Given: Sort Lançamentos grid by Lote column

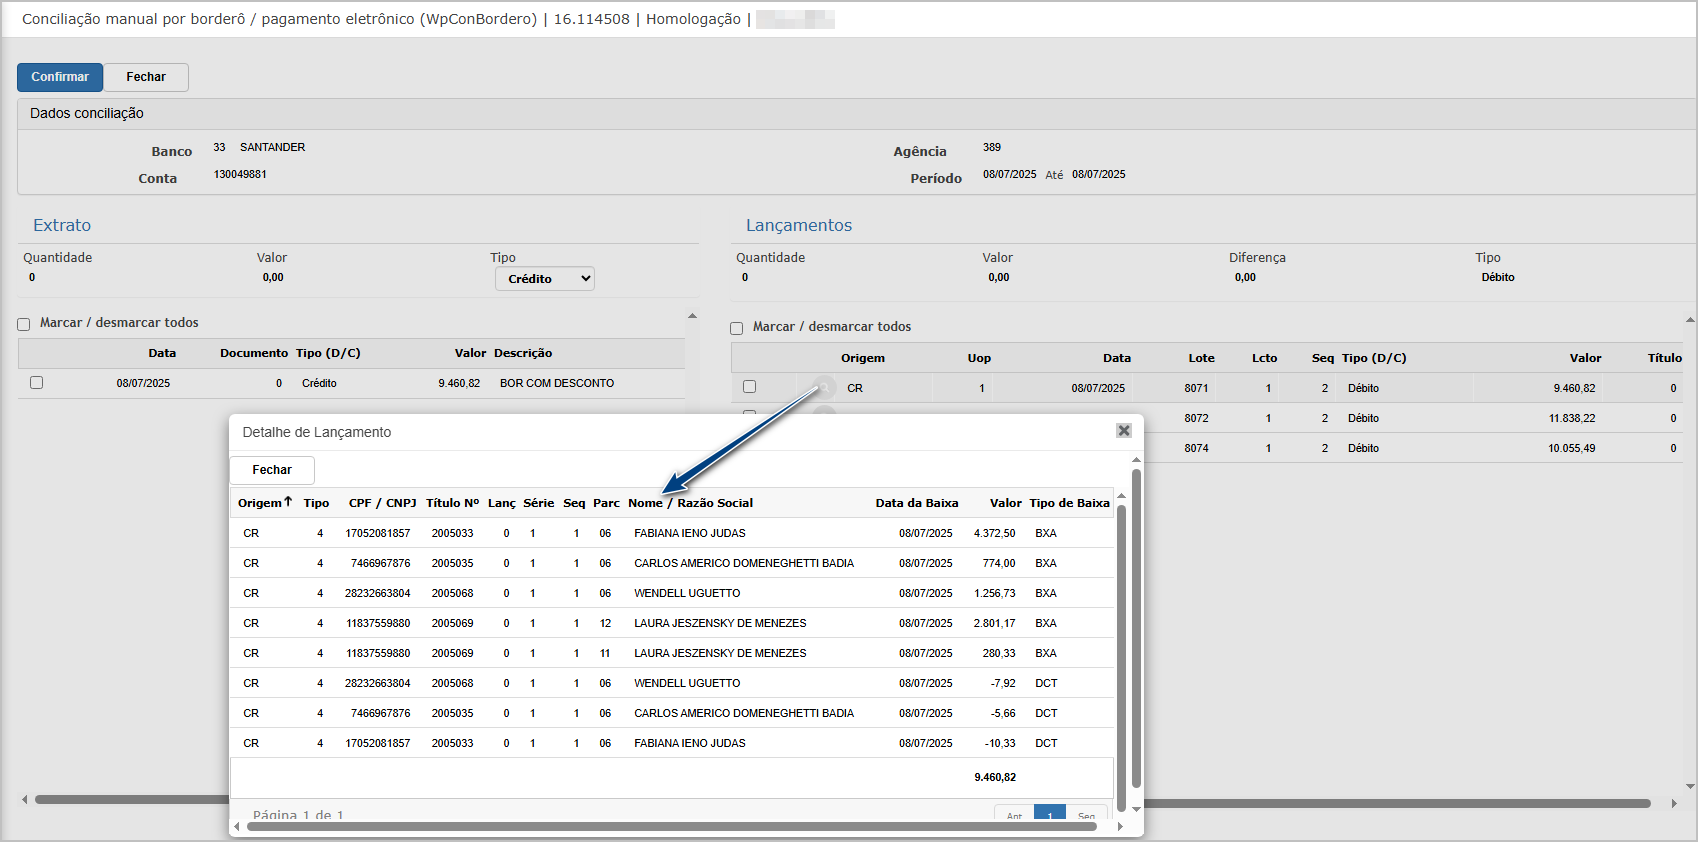Looking at the screenshot, I should 1201,358.
